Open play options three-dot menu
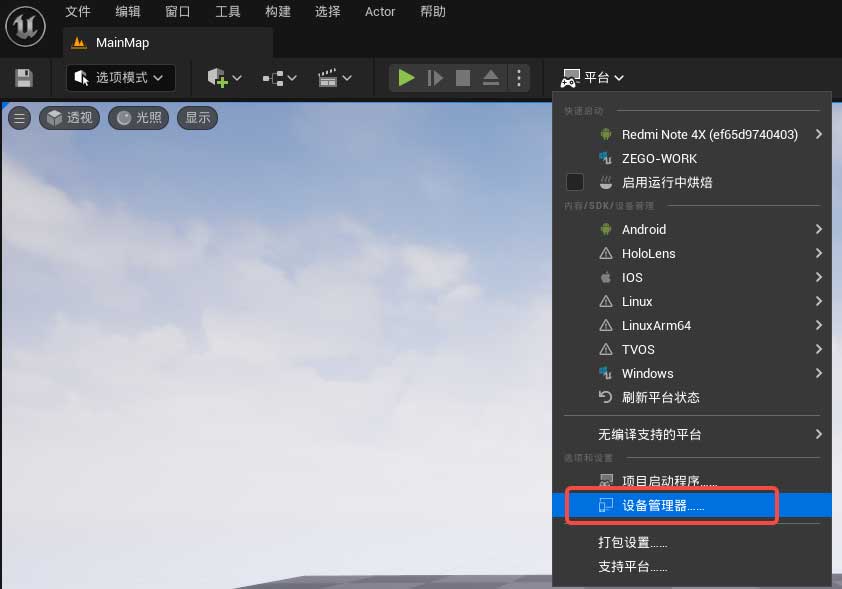 [518, 78]
